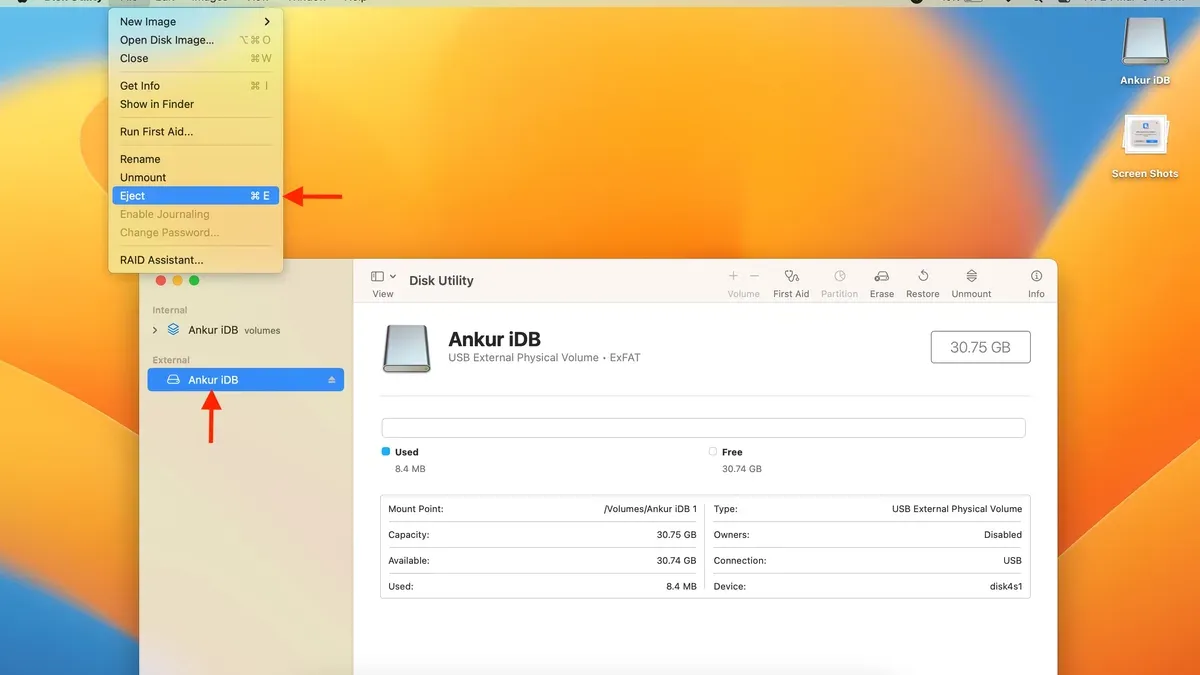Viewport: 1200px width, 675px height.
Task: Open the New Image submenu
Action: click(196, 22)
